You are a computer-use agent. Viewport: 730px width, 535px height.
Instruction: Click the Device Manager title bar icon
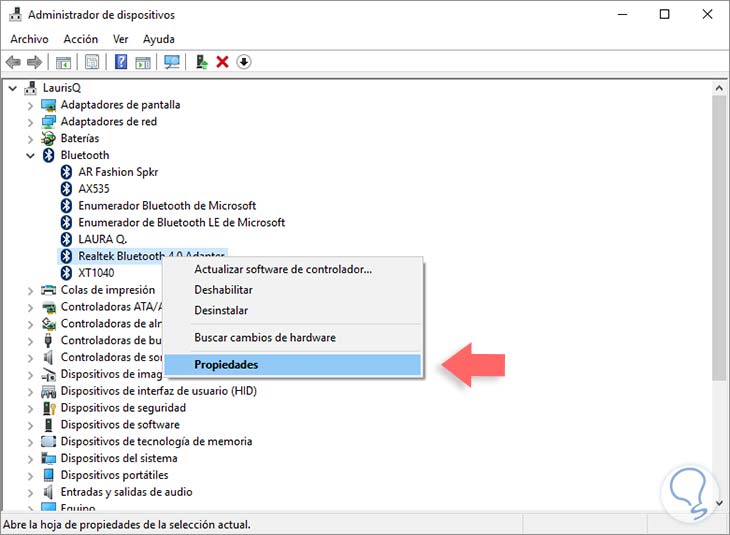click(x=15, y=14)
